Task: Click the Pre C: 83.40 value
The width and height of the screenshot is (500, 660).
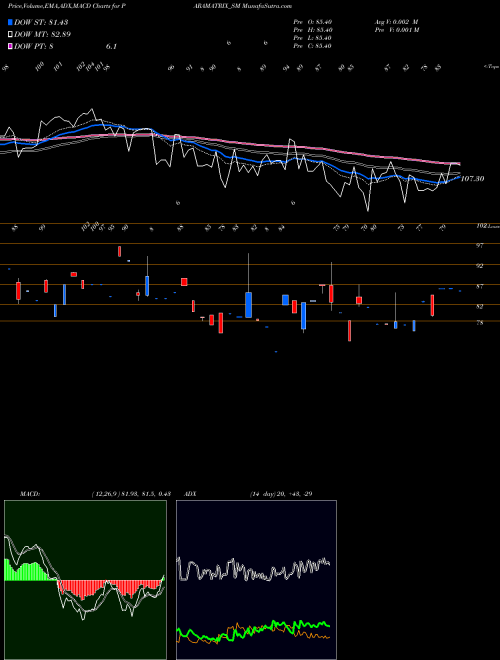Action: 312,46
